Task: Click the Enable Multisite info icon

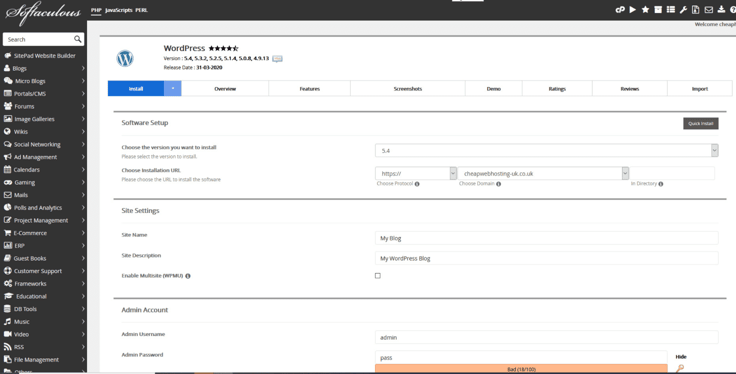Action: pos(188,276)
